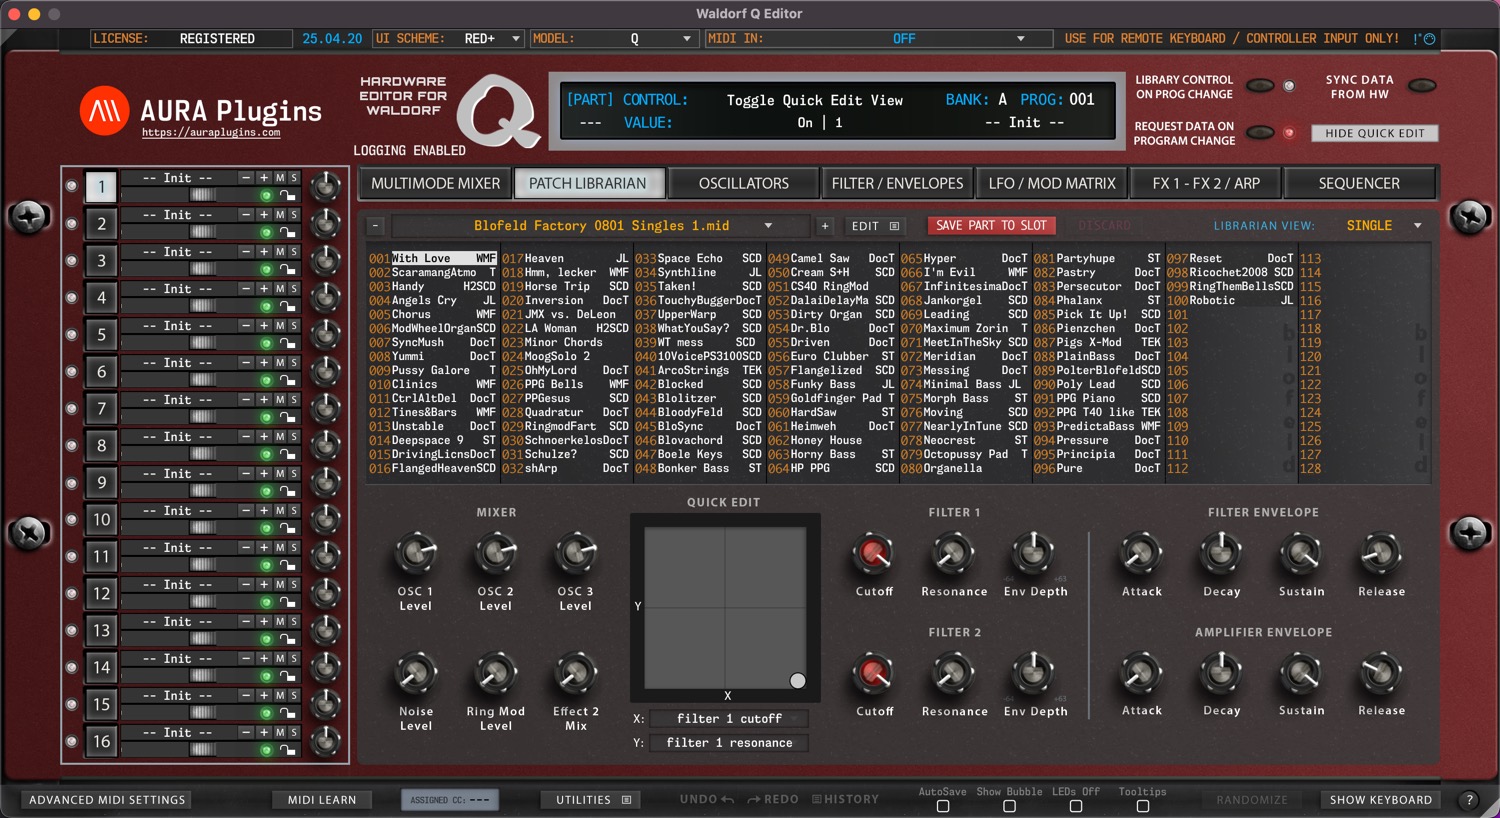Click the volume knob for part 1
Screen dimensions: 1500x818
325,186
